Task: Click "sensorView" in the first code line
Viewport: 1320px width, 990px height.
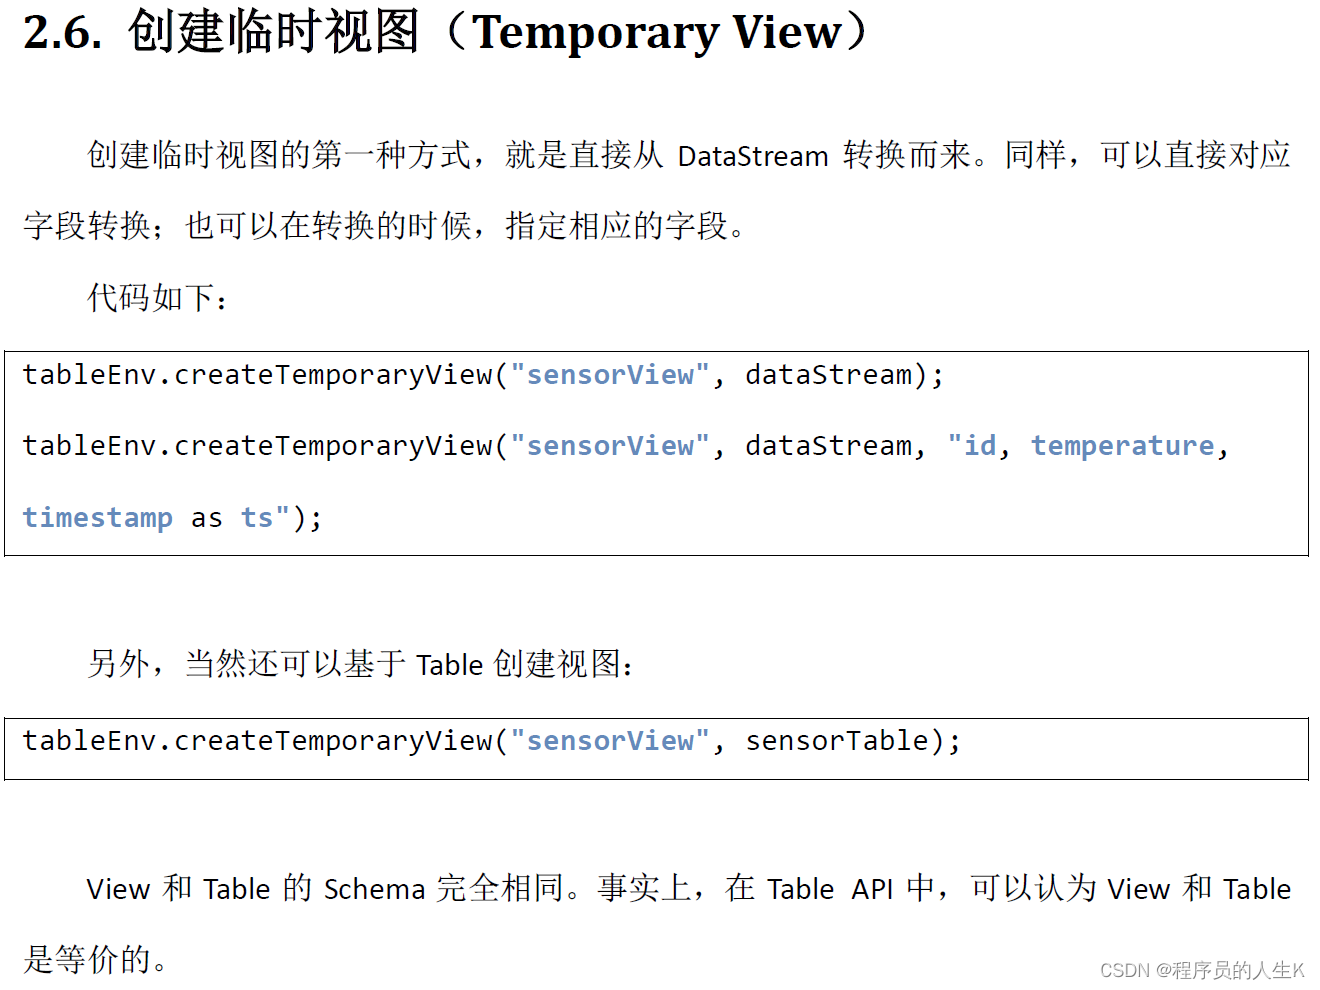Action: click(610, 375)
